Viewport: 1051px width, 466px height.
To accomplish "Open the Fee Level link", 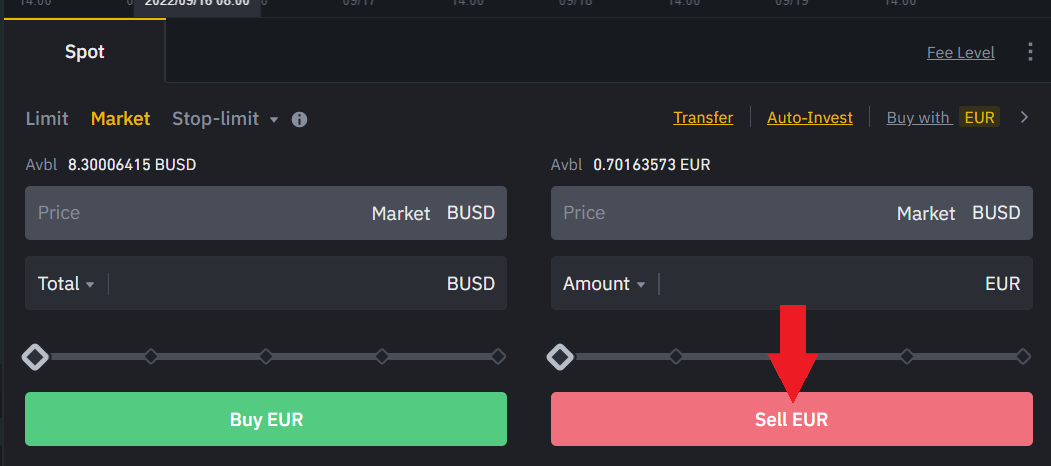I will [960, 52].
